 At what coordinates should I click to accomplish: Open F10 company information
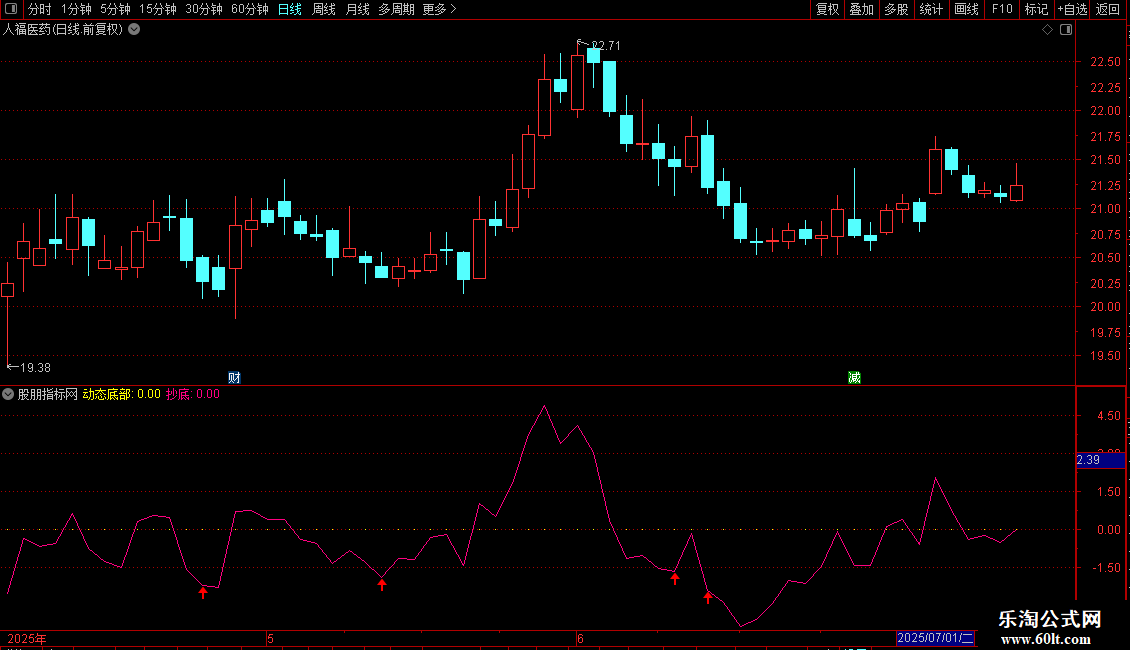tap(1002, 9)
